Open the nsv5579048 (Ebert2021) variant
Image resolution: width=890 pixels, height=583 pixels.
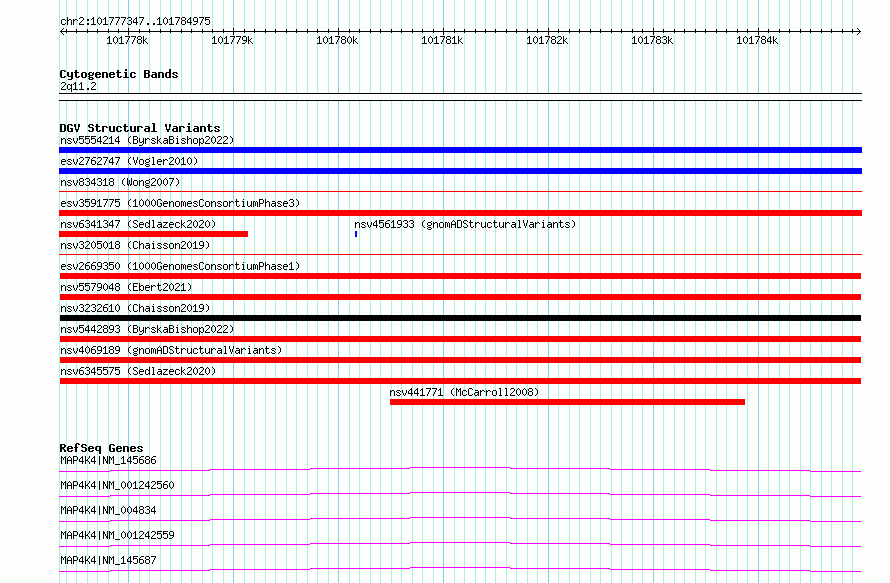click(x=126, y=287)
